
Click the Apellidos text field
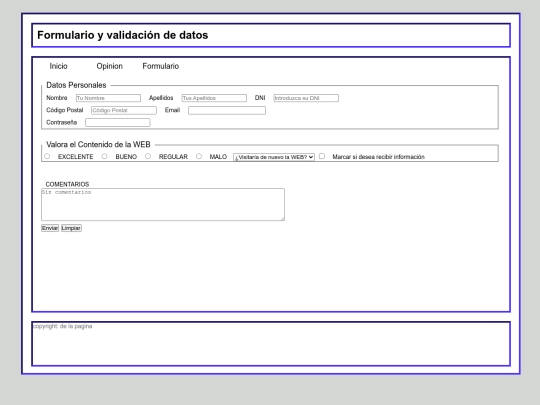pyautogui.click(x=214, y=98)
